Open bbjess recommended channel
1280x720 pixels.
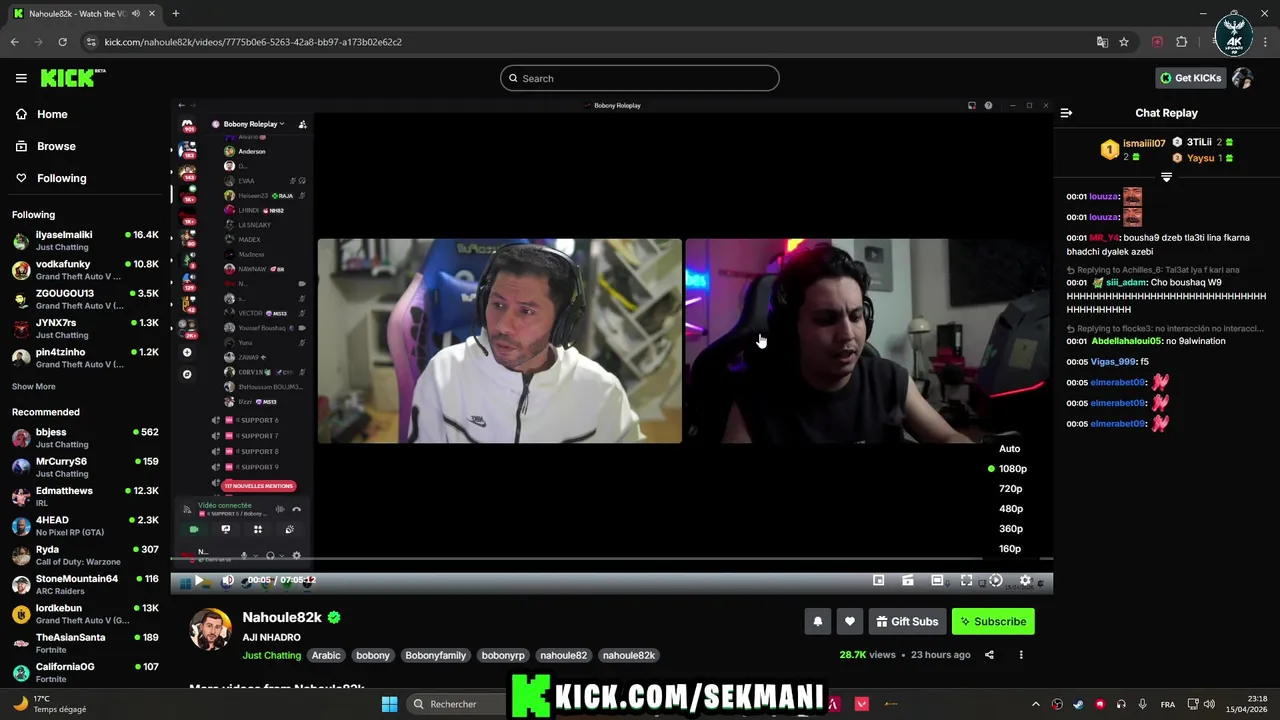(85, 438)
